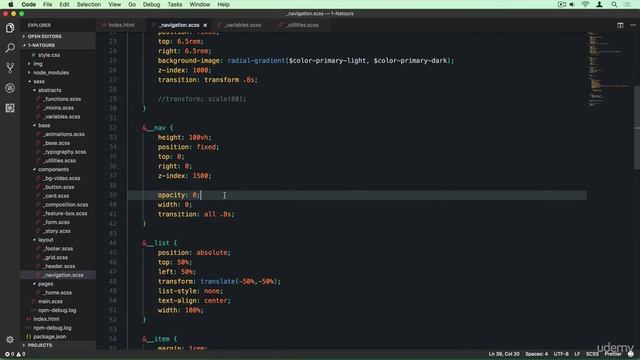640x360 pixels.
Task: Open the Apple menu
Action: (x=11, y=4)
